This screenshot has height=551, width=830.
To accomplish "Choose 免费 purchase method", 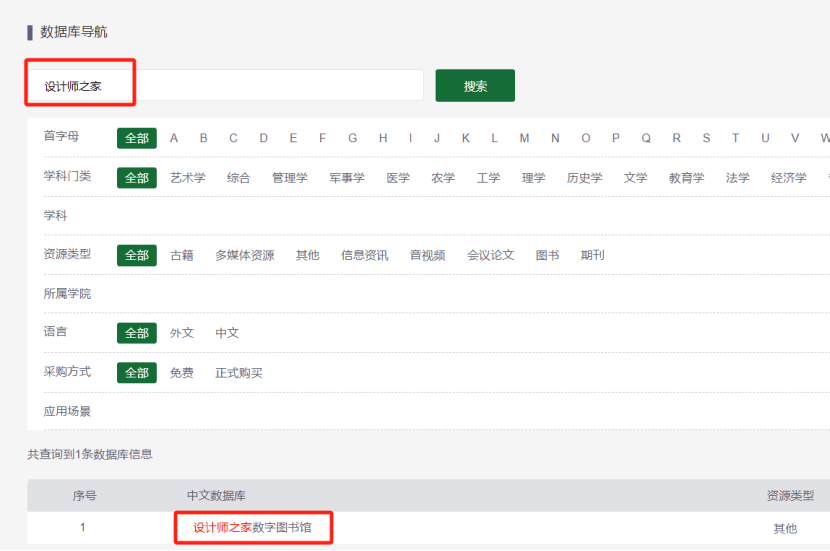I will tap(182, 373).
